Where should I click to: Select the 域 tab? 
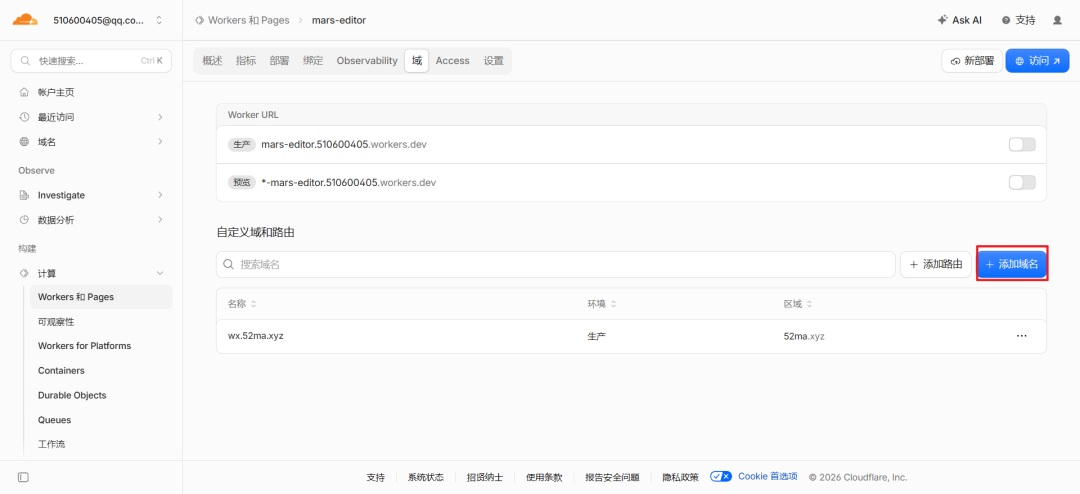[x=417, y=61]
